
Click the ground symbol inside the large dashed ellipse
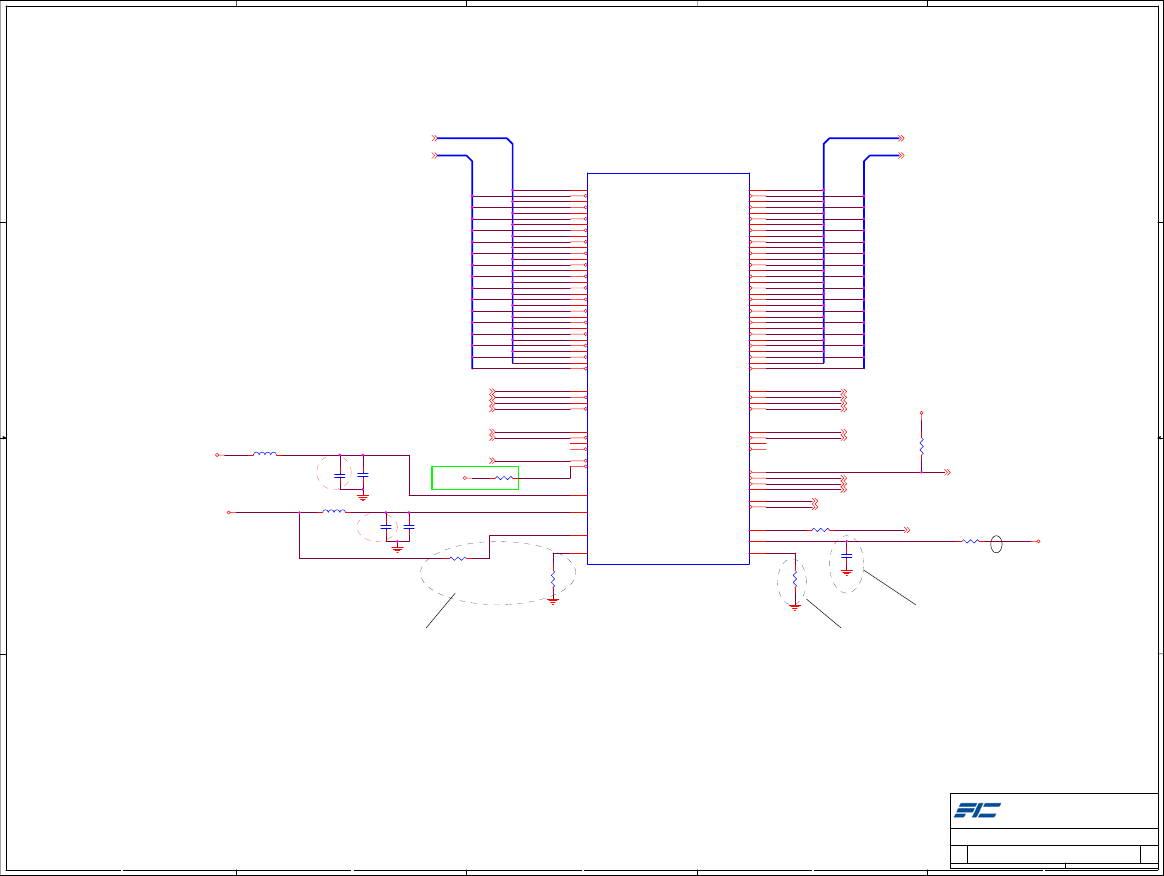pos(553,601)
